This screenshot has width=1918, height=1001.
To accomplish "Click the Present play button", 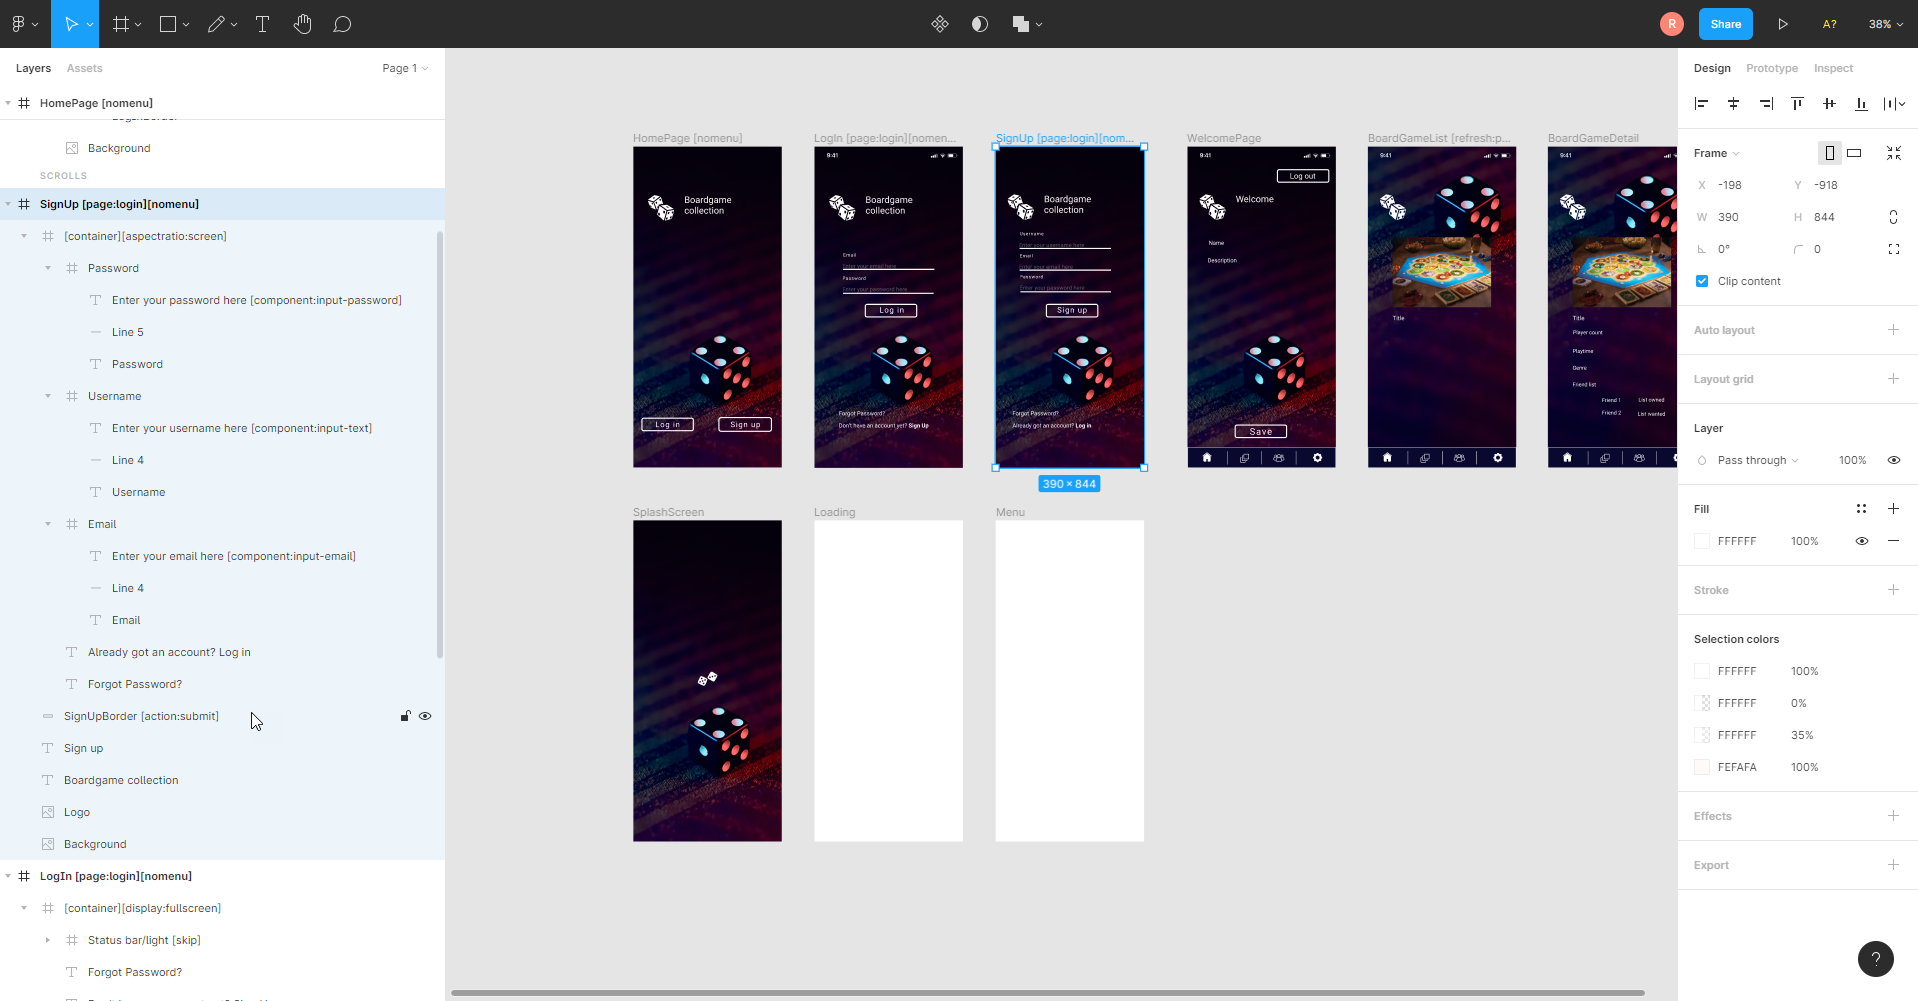I will tap(1783, 24).
